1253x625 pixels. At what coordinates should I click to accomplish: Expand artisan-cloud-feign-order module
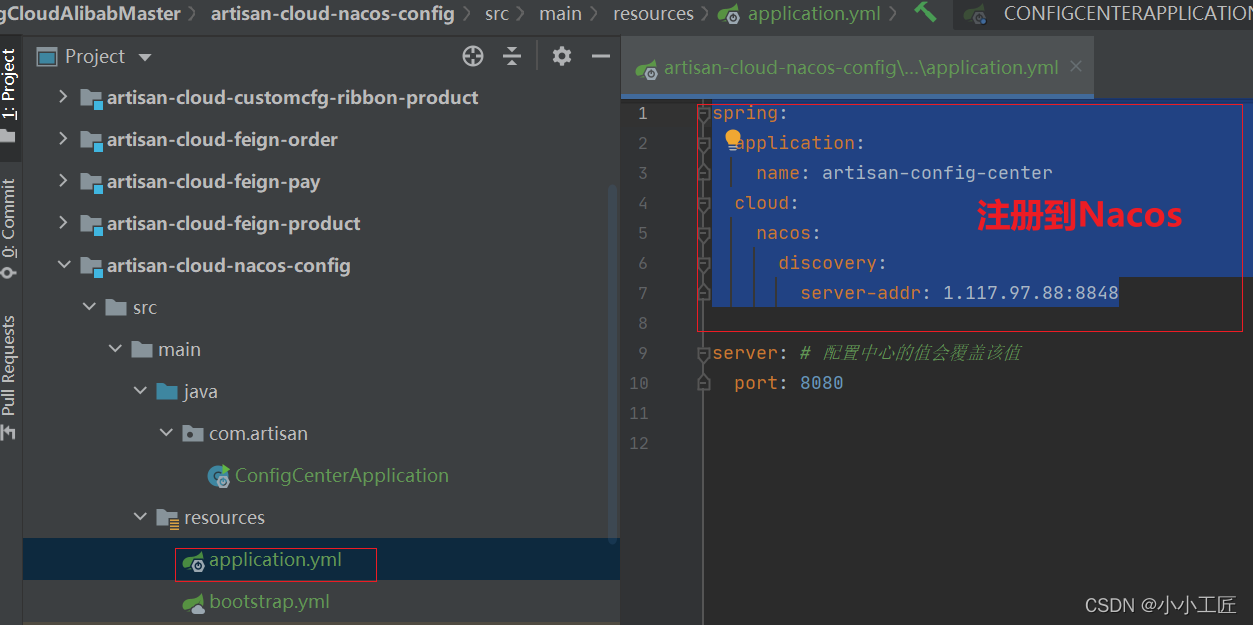63,139
